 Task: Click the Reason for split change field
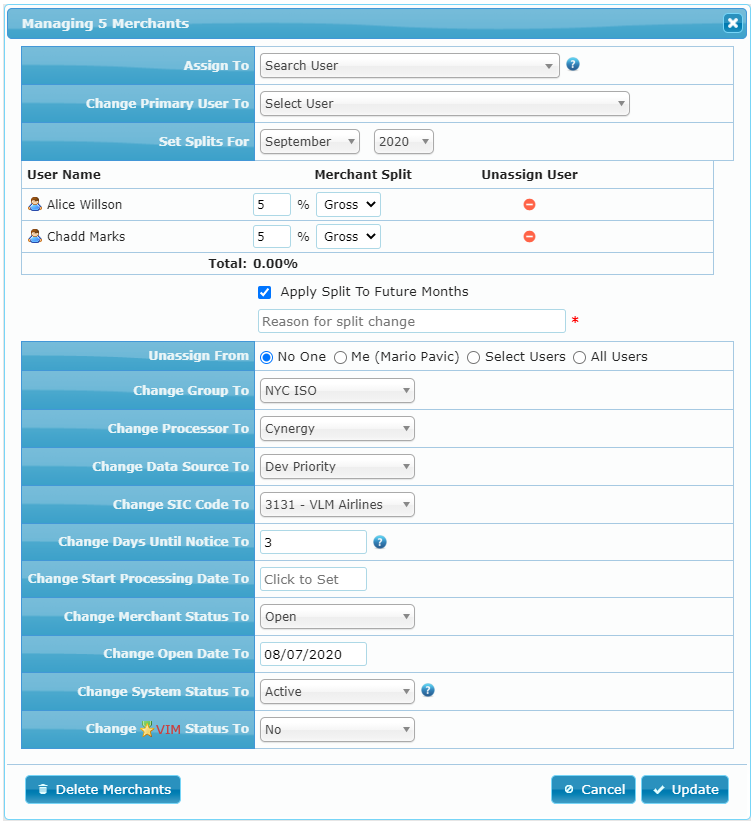click(x=411, y=321)
